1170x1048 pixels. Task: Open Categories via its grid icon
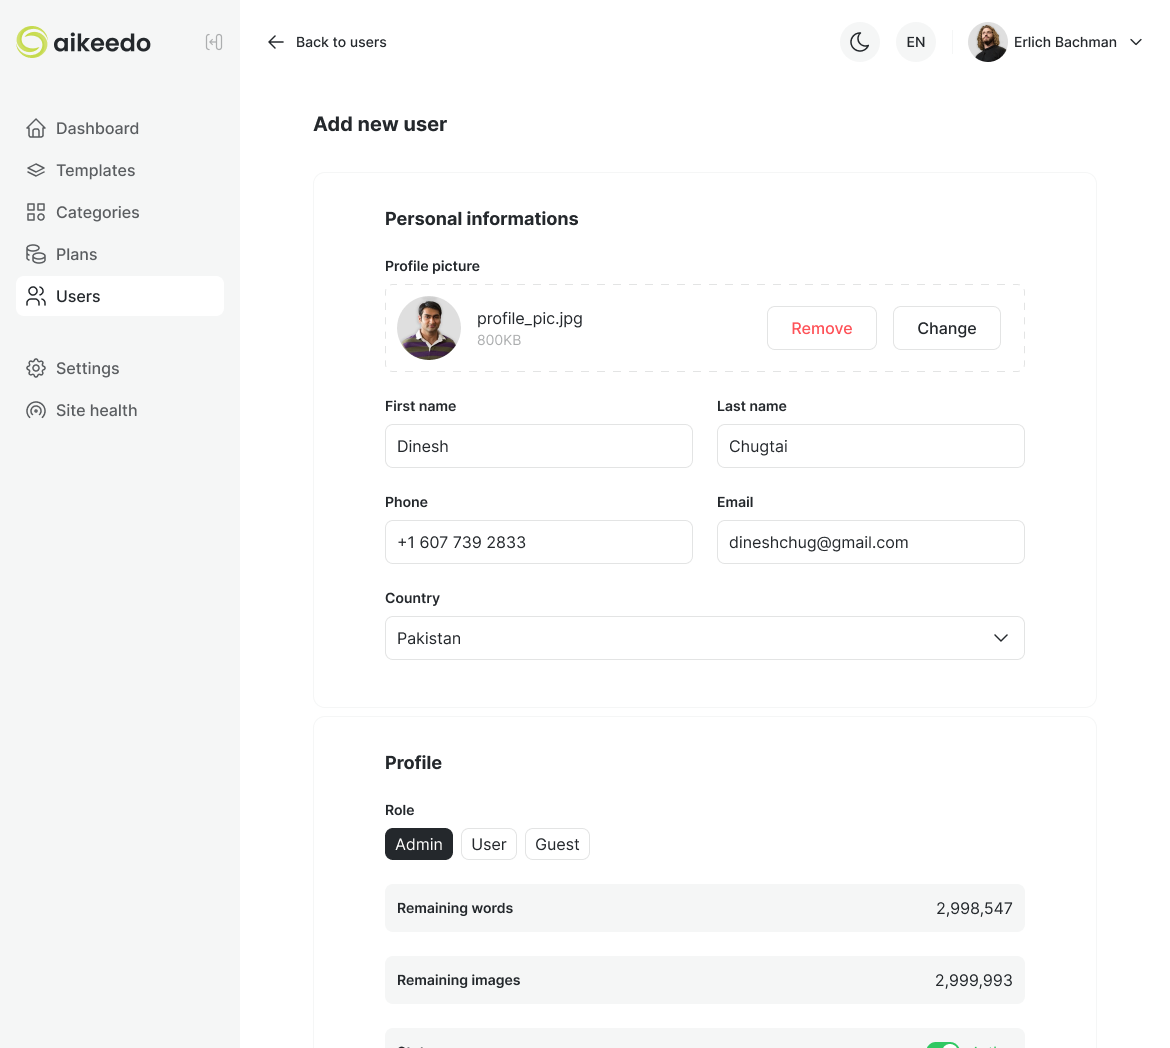(36, 212)
